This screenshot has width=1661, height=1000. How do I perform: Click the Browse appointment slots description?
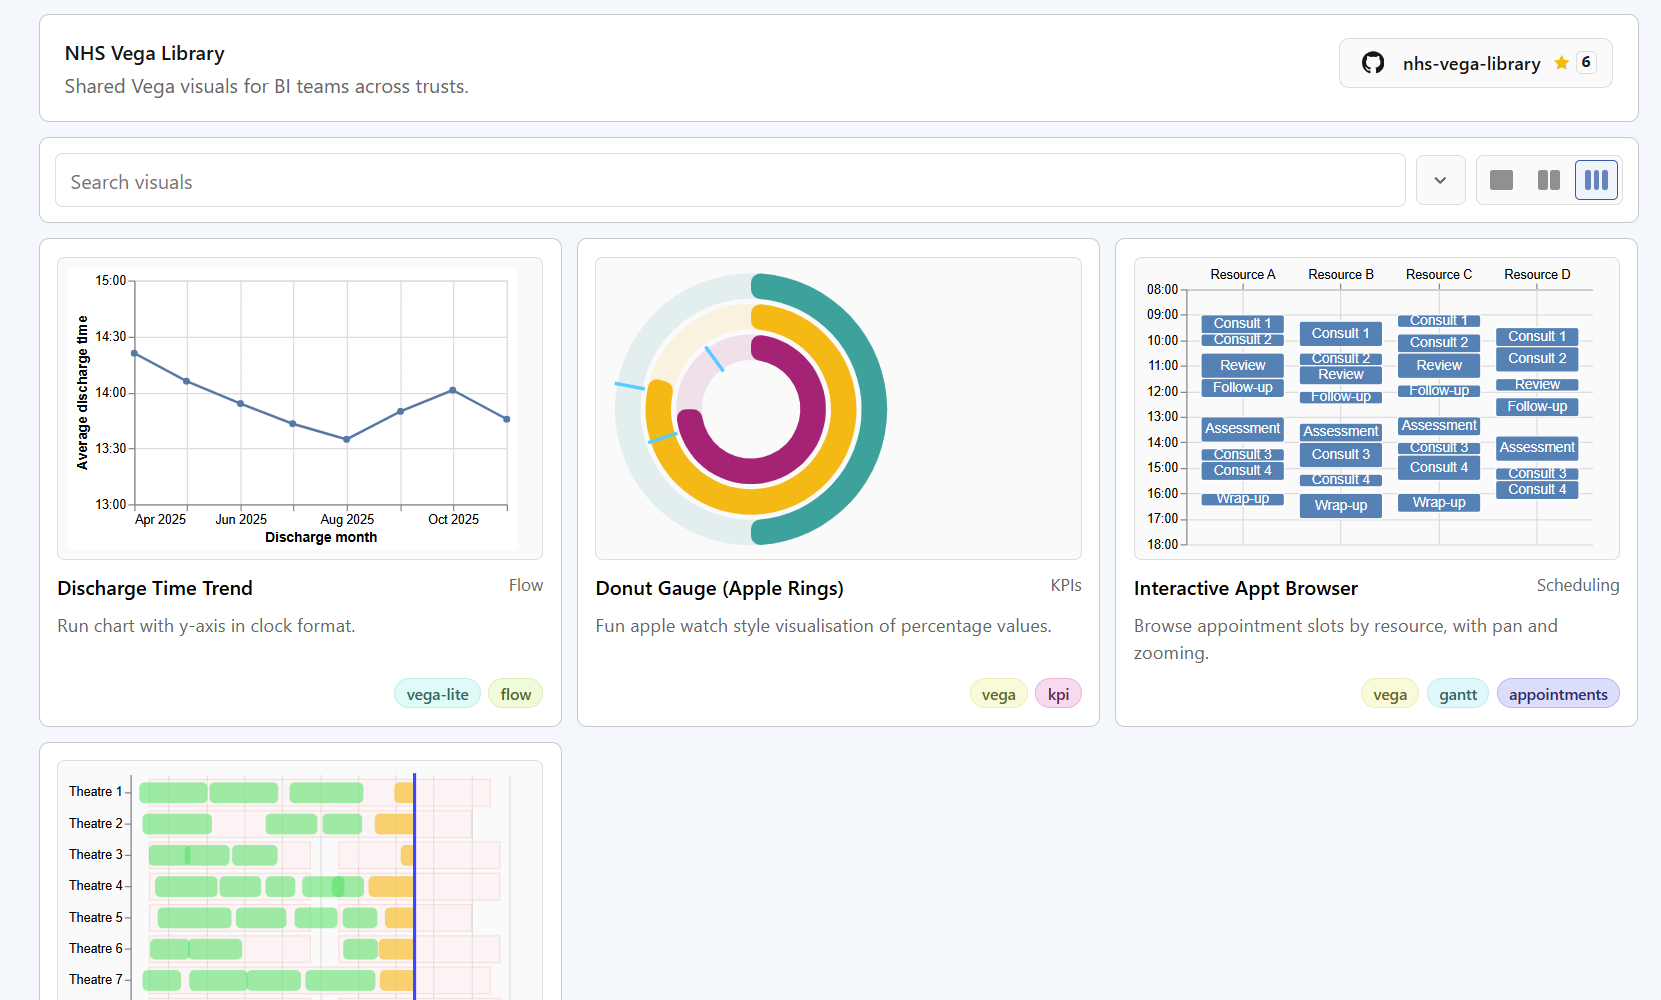tap(1346, 639)
